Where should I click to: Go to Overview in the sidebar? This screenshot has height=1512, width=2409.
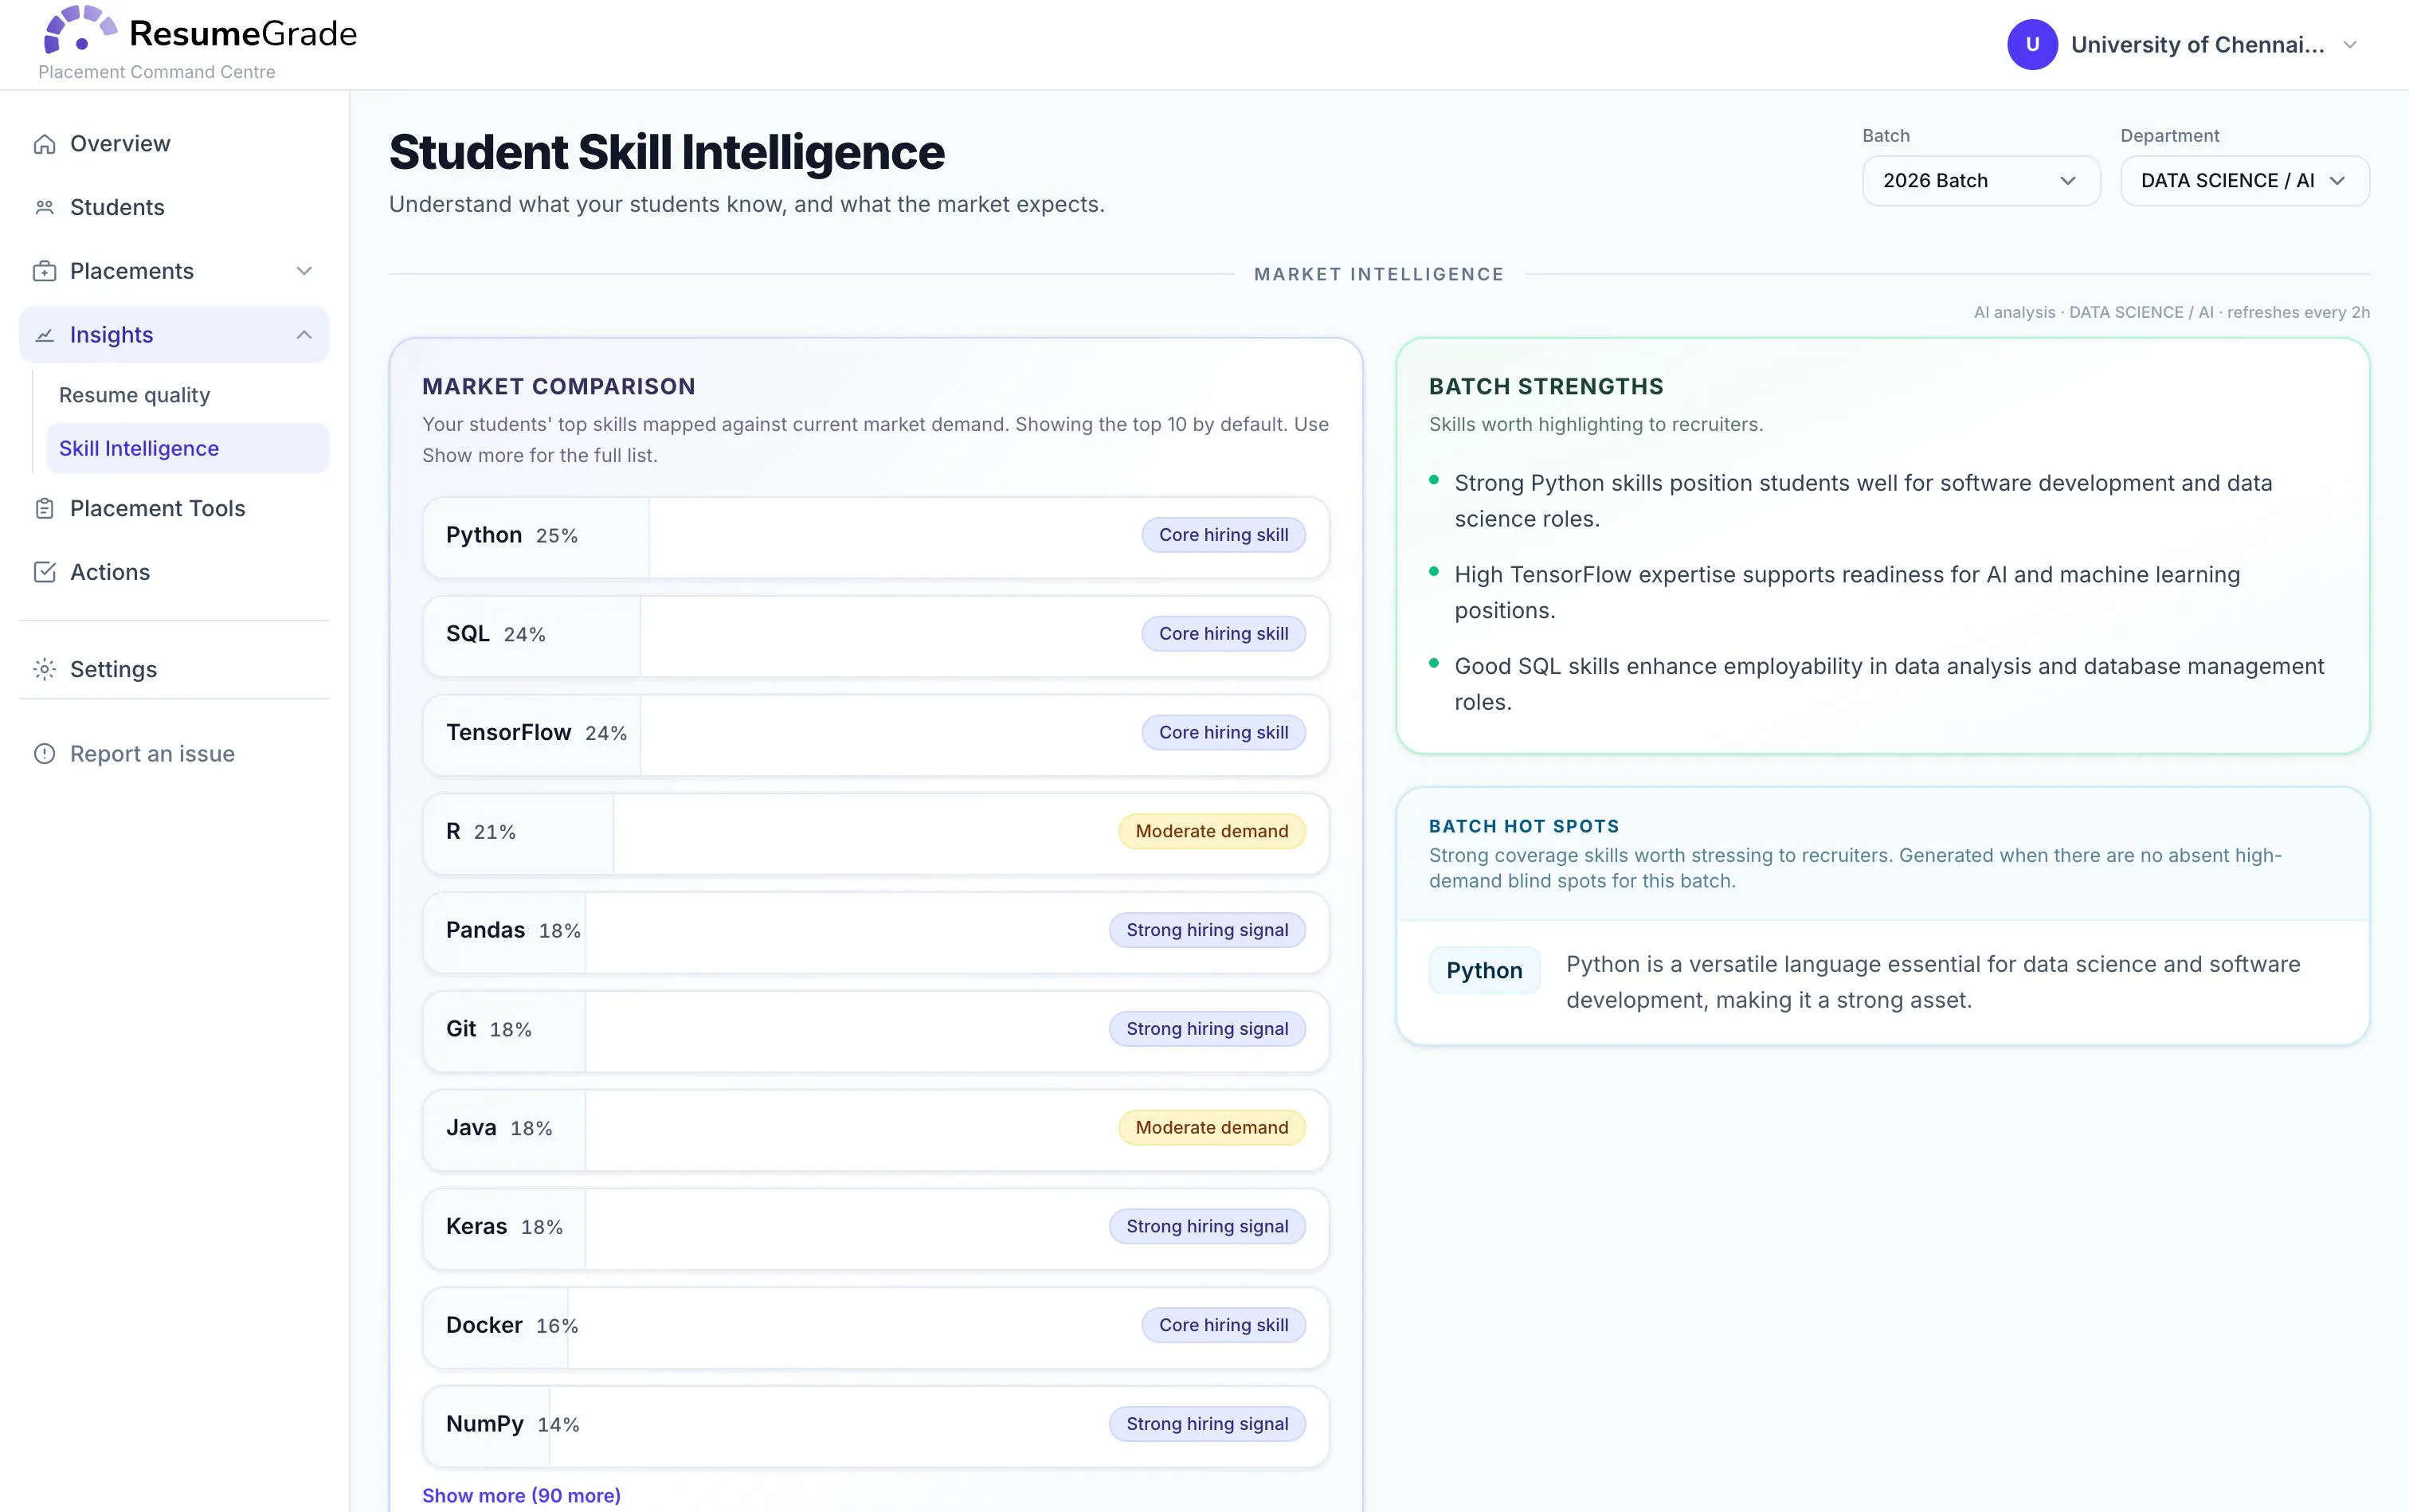(x=174, y=144)
